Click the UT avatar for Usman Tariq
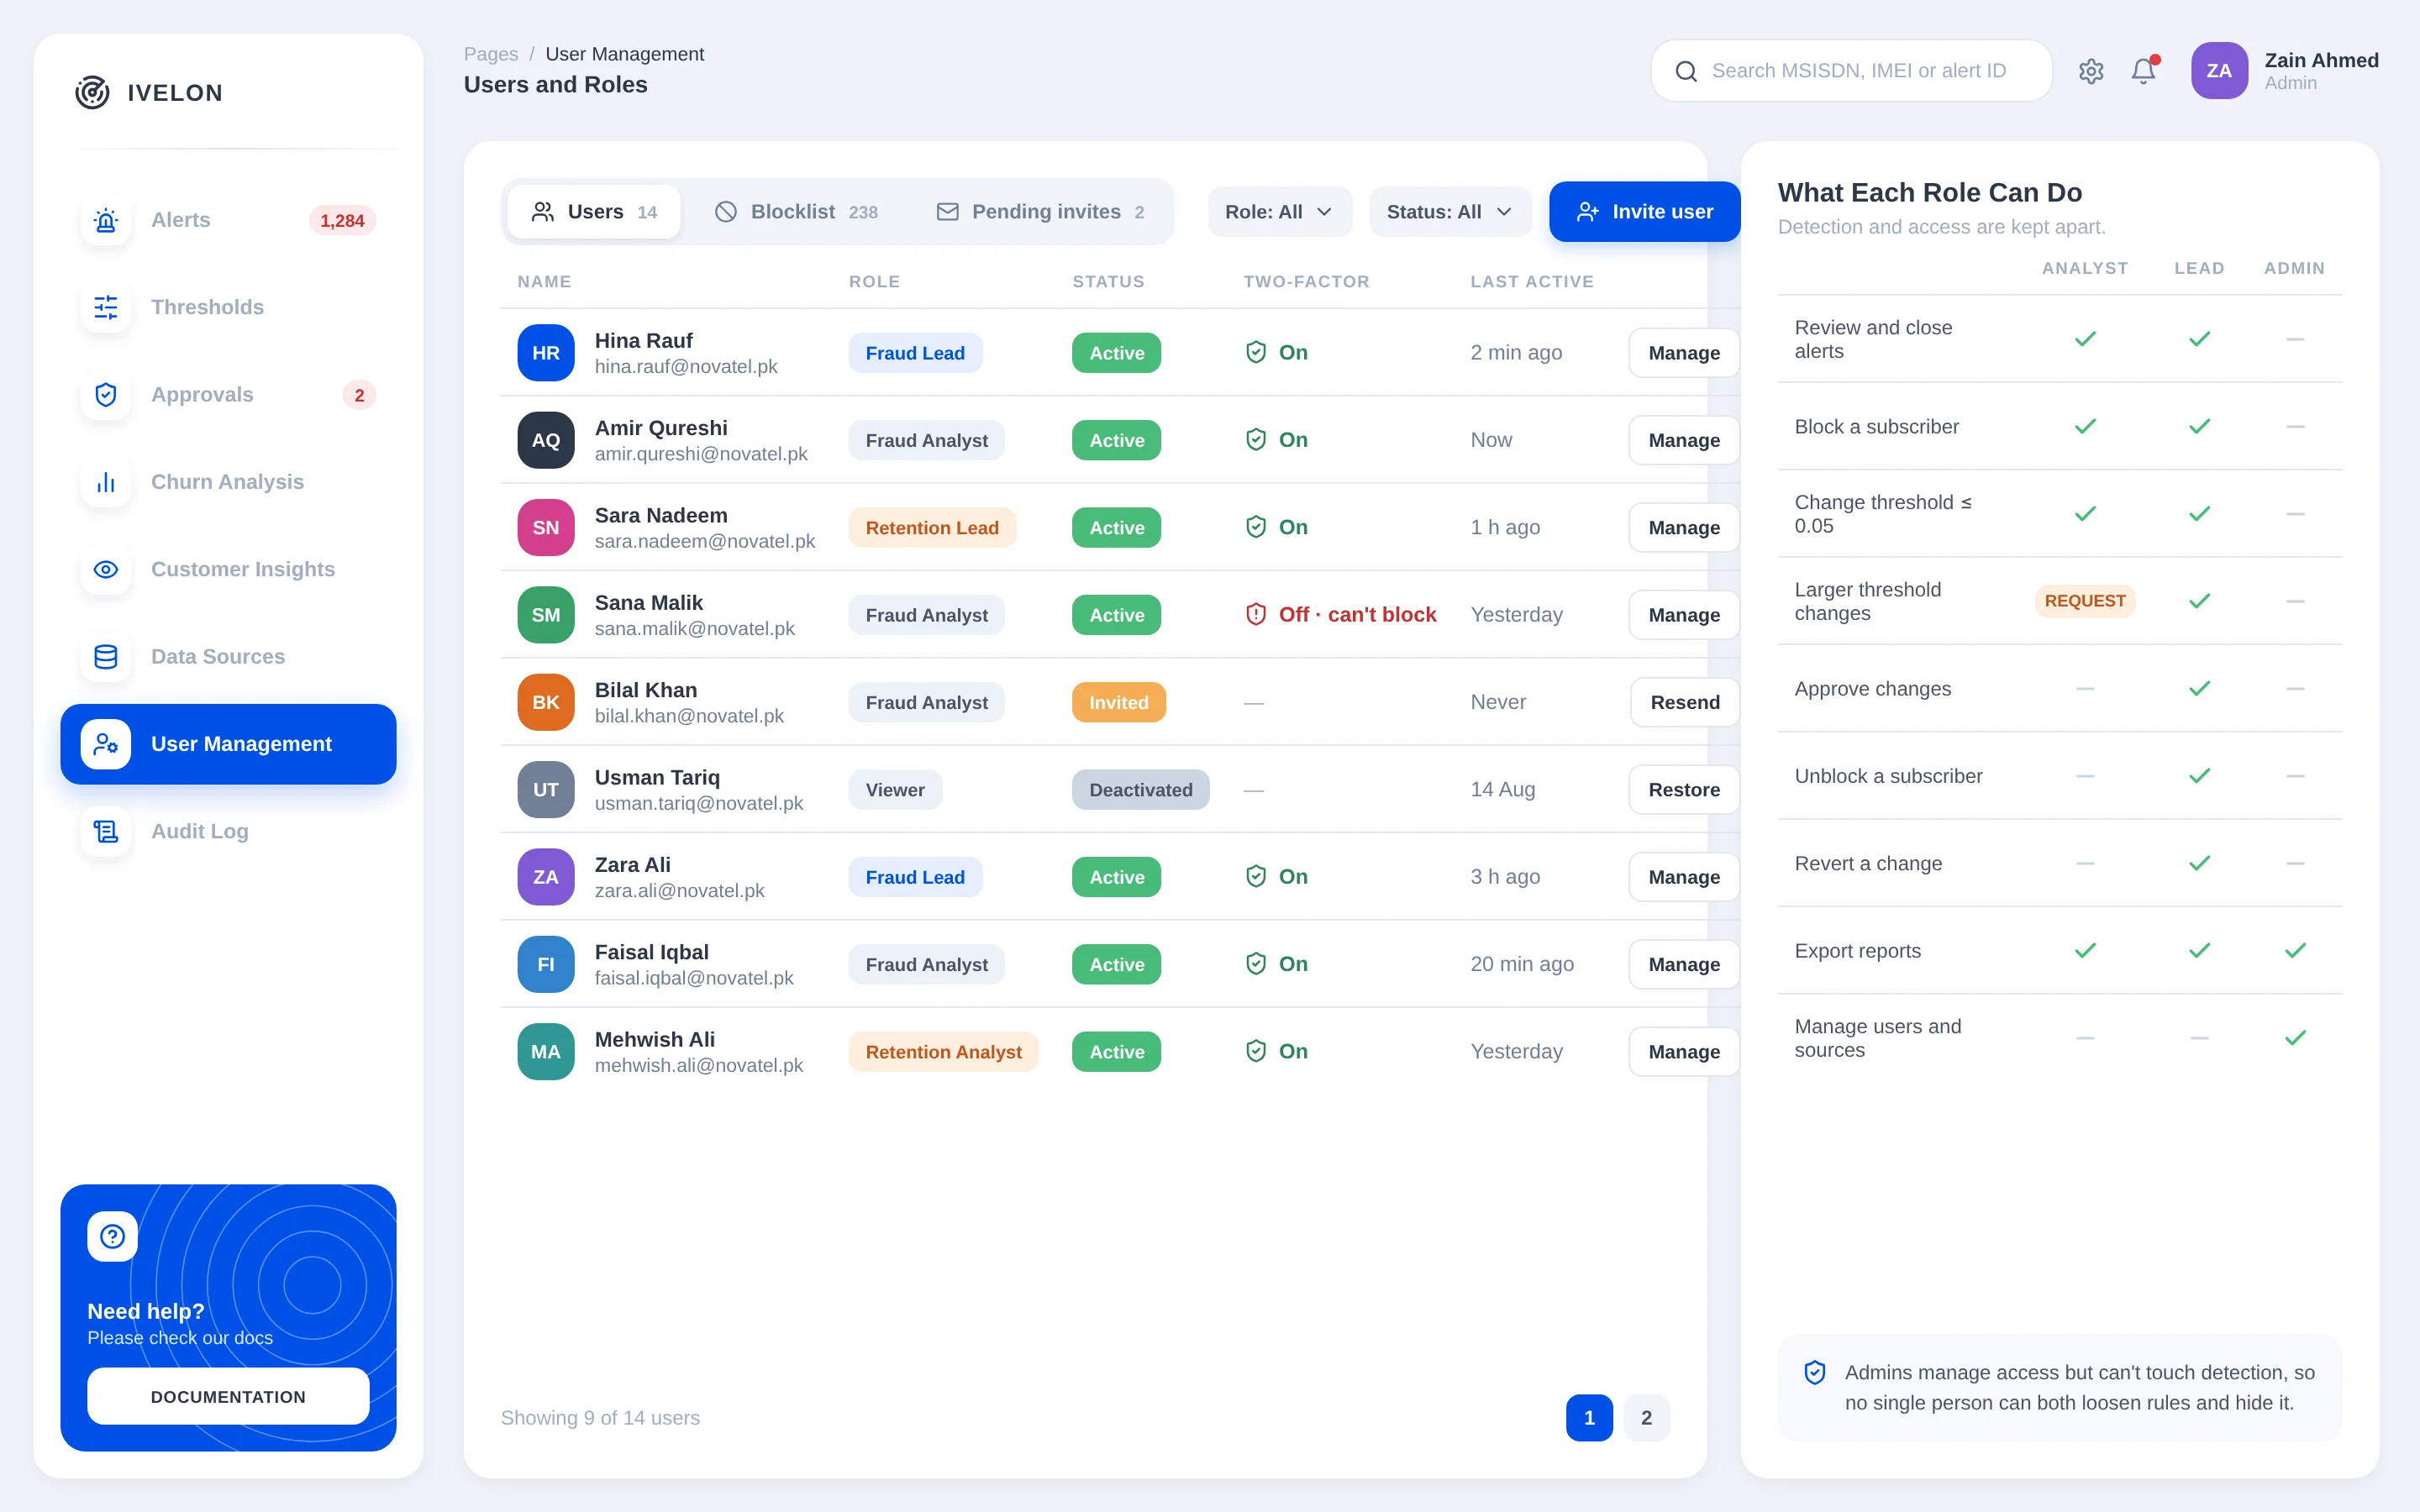 click(x=546, y=789)
